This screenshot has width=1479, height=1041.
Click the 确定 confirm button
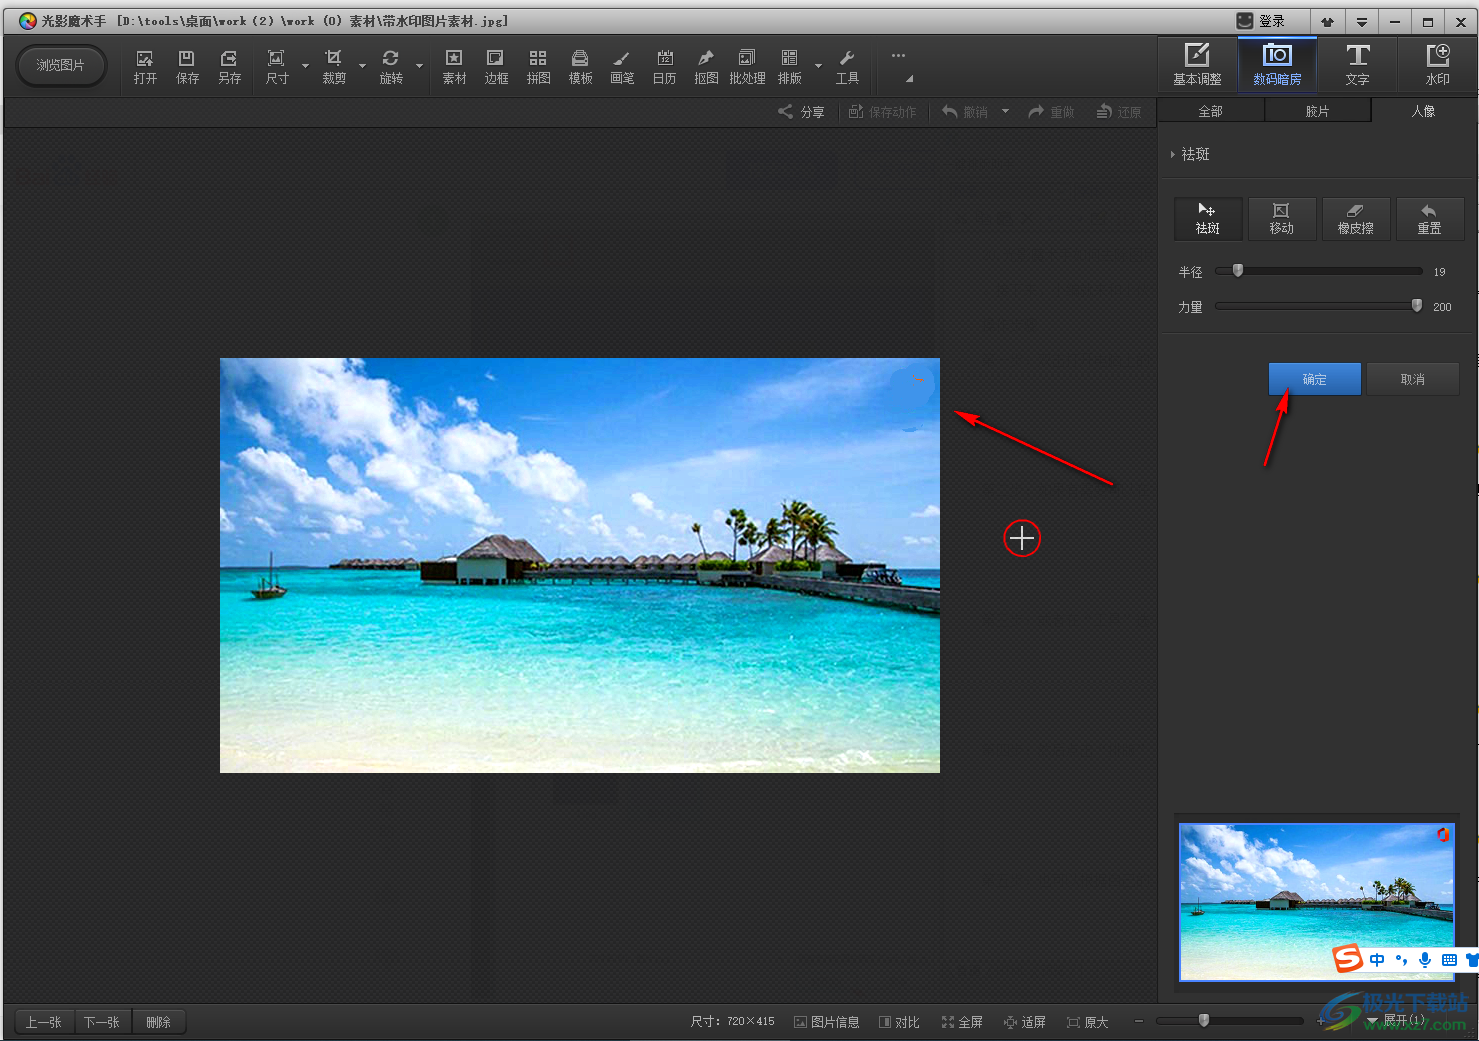(1314, 379)
